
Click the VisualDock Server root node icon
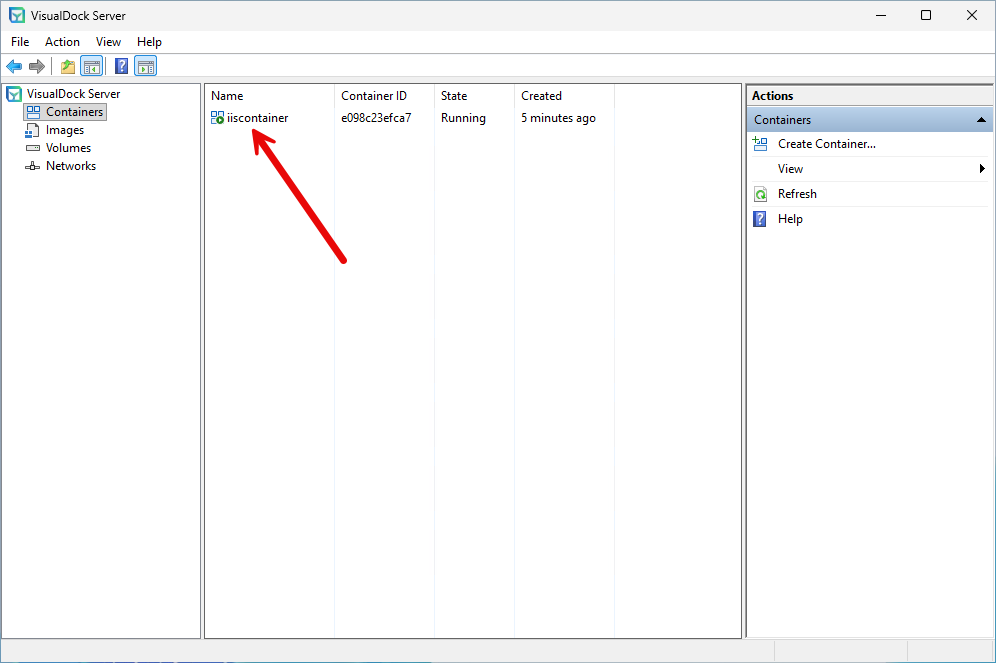tap(14, 94)
